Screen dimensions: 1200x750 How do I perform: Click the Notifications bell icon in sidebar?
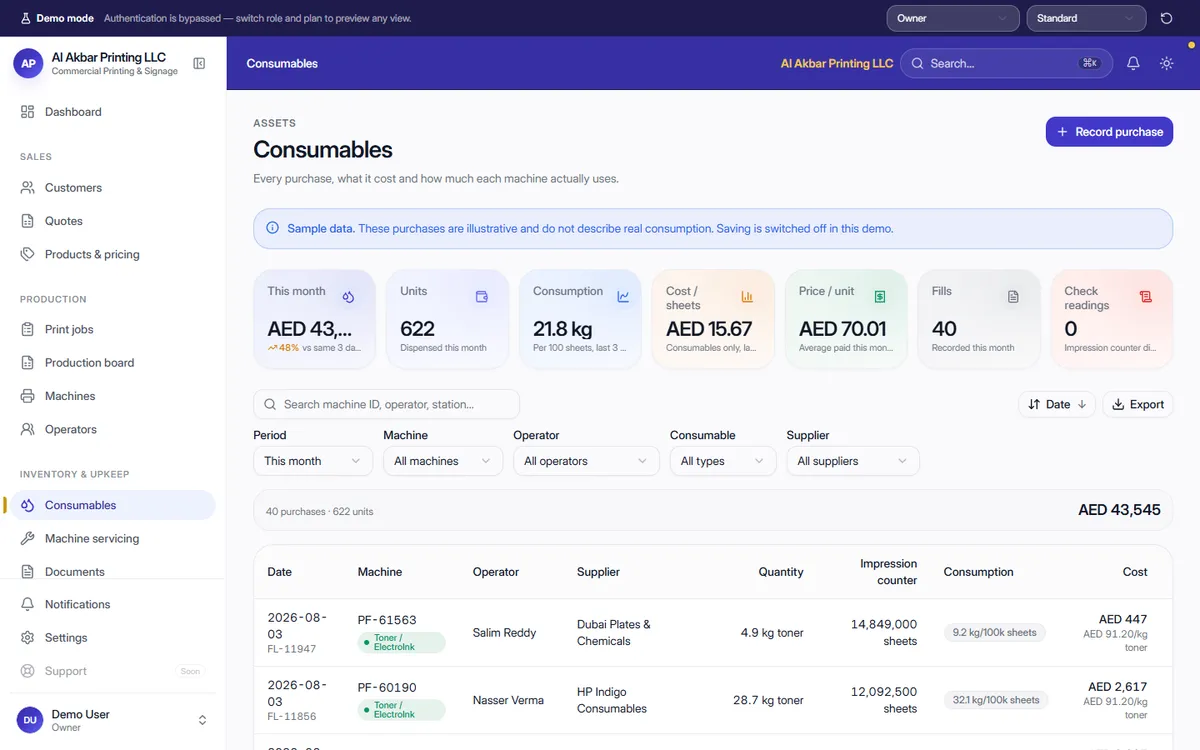tap(28, 604)
